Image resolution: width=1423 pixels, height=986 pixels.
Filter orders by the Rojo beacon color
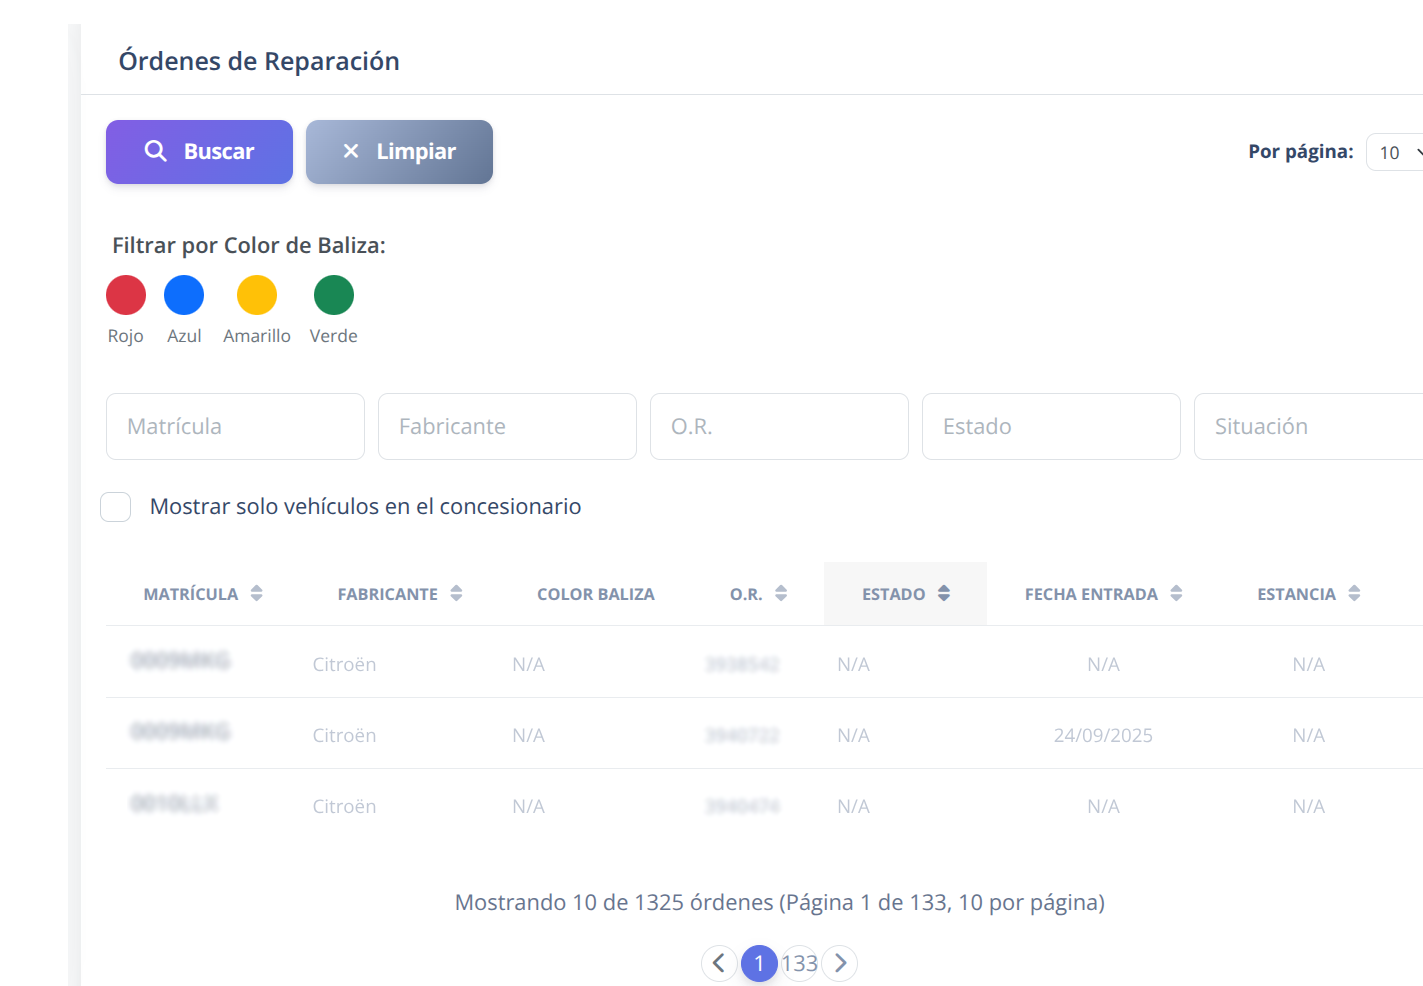pyautogui.click(x=125, y=294)
